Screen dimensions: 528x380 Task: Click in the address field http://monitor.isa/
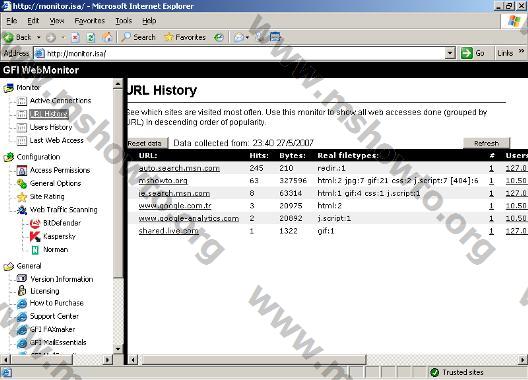(x=239, y=53)
